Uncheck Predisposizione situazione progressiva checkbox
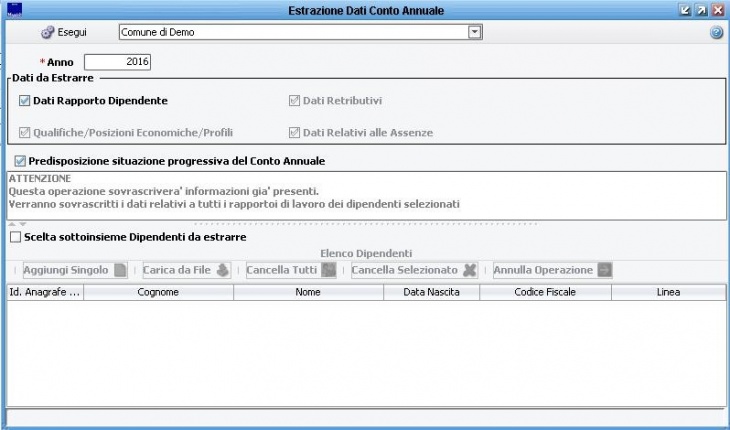The image size is (730, 430). click(20, 161)
